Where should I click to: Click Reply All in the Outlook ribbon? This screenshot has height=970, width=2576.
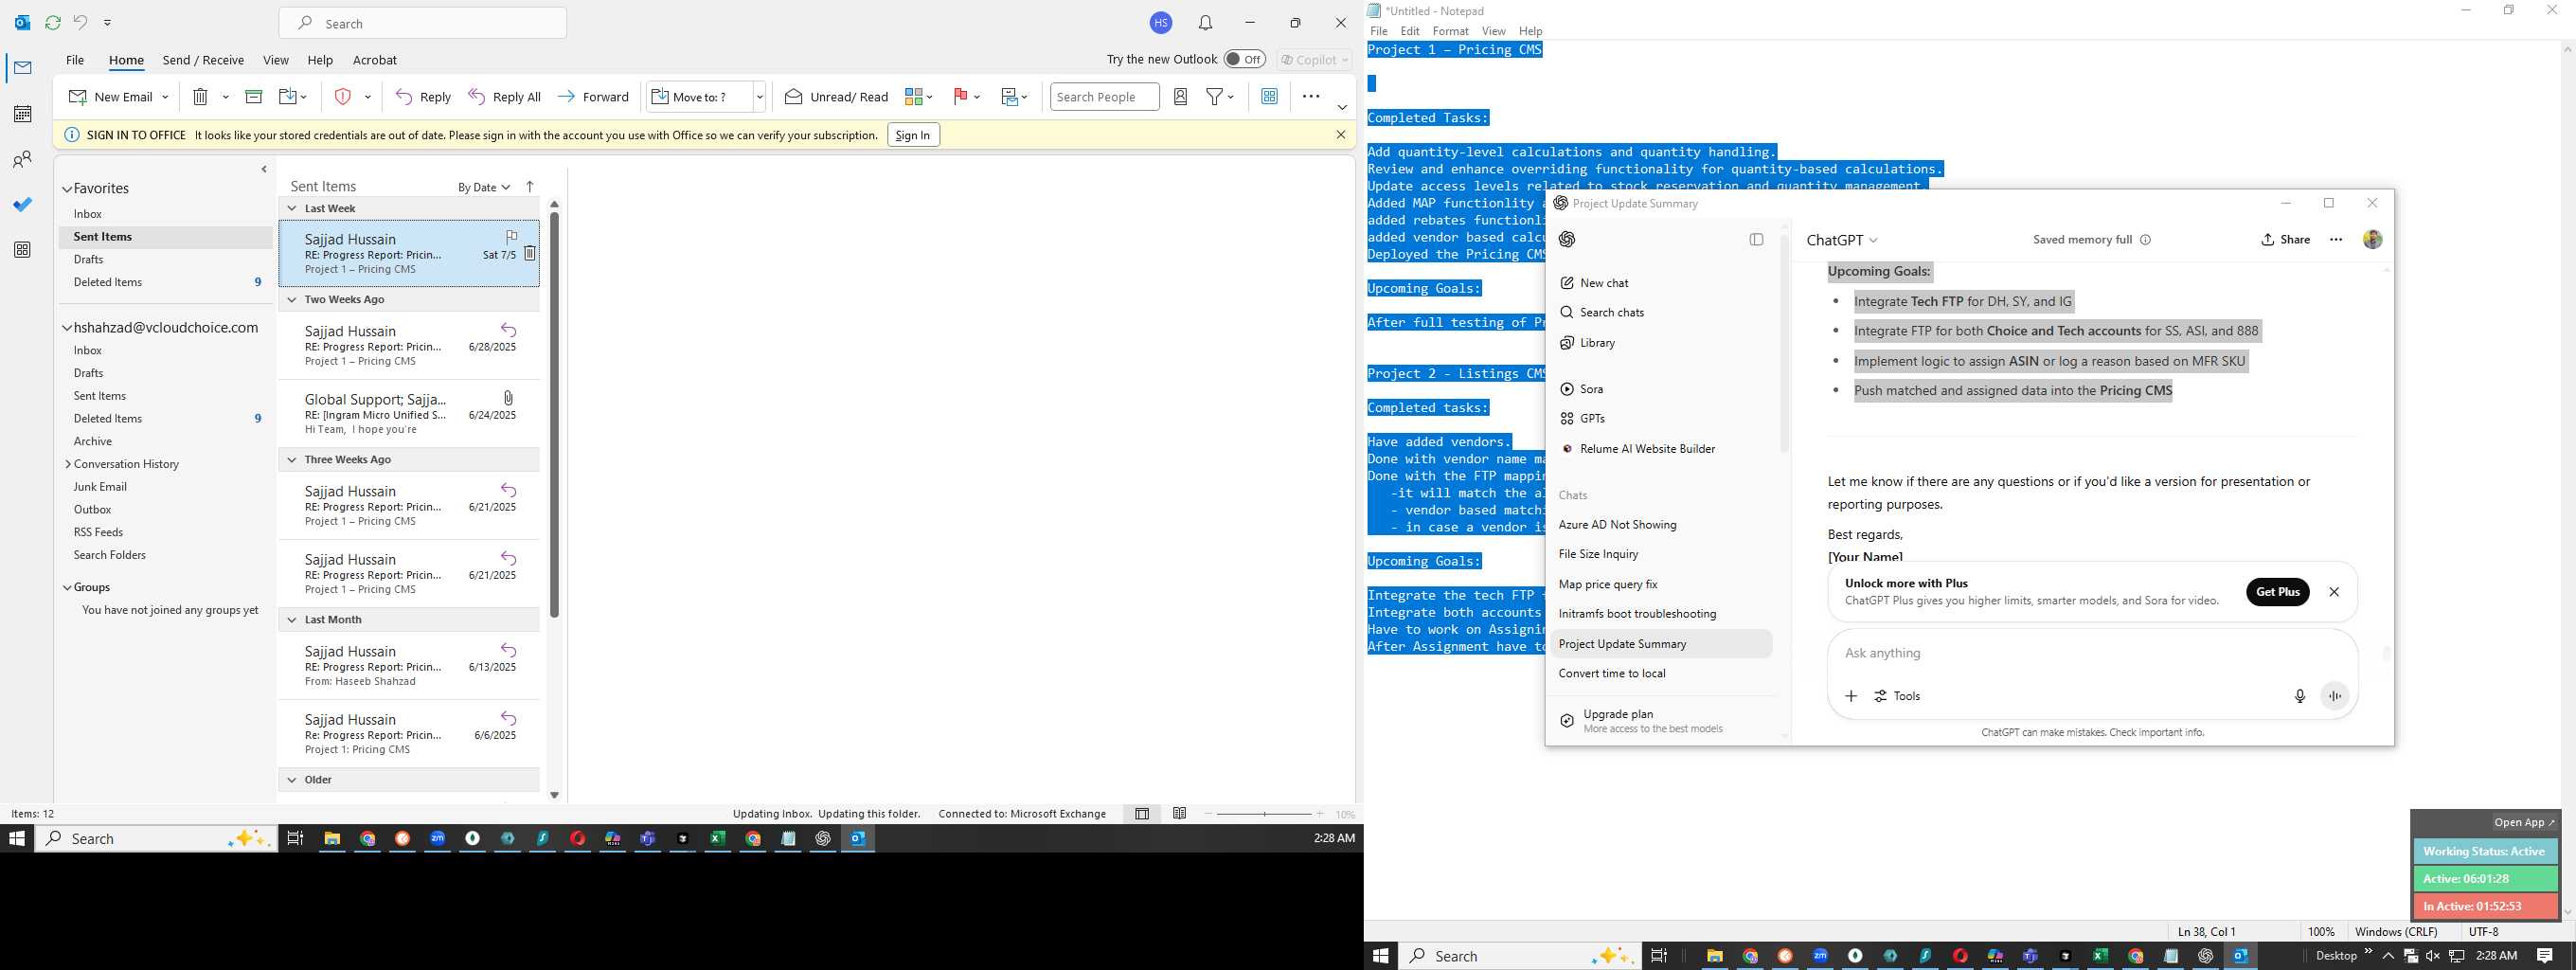(505, 97)
